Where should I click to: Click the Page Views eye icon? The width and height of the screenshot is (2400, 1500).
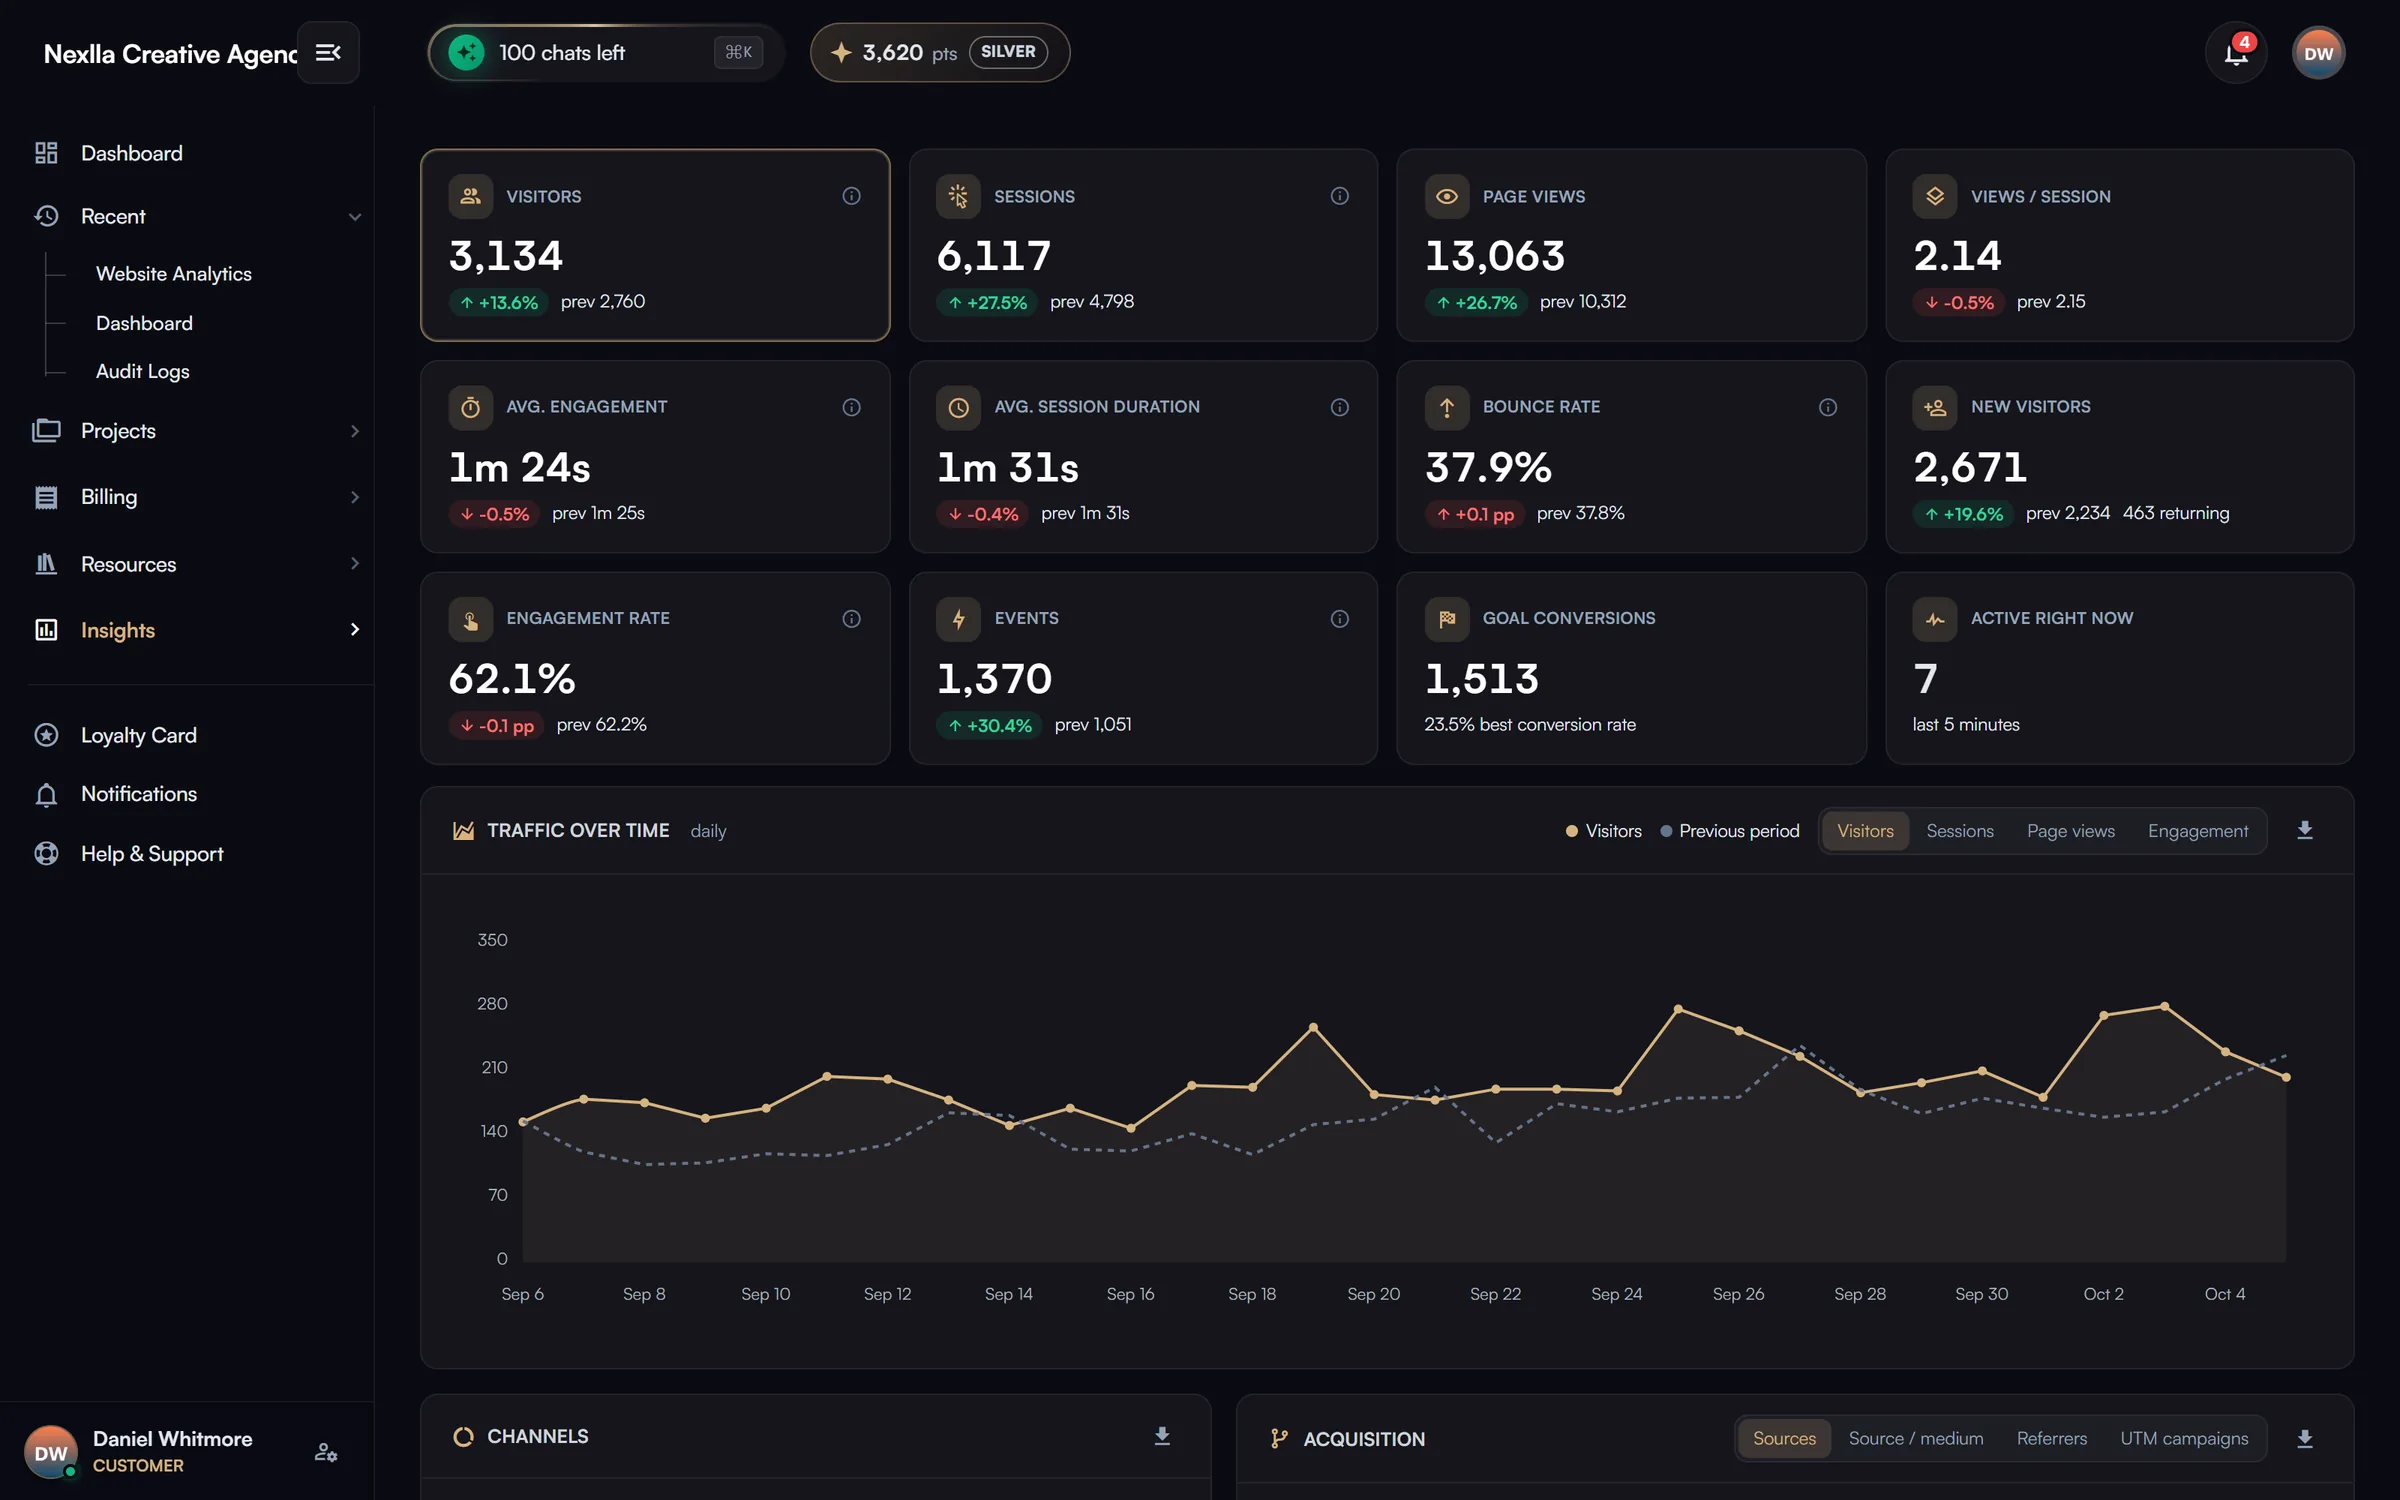1446,196
